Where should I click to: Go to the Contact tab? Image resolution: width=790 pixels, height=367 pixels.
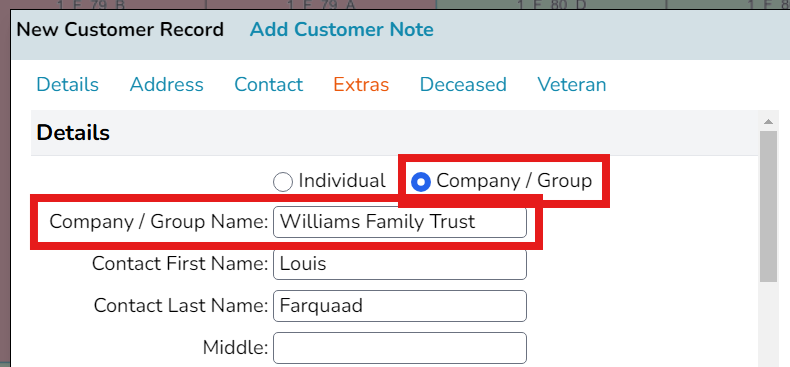click(269, 84)
